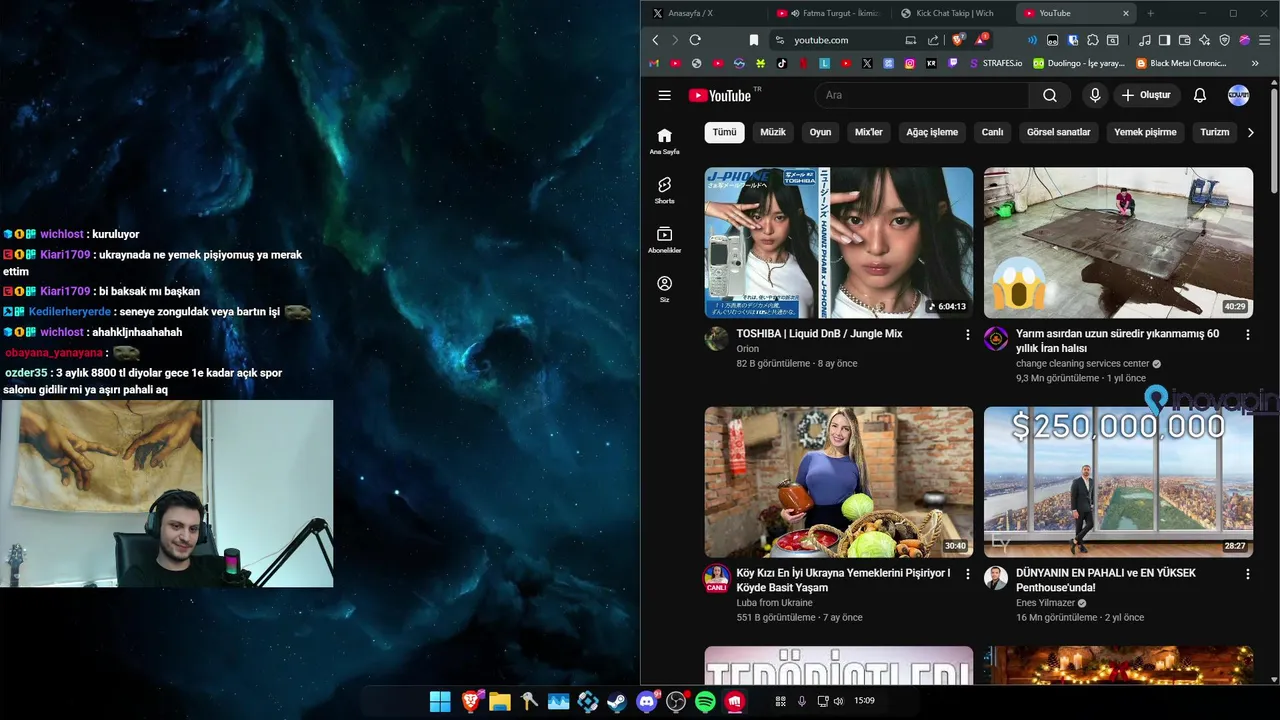Open OBS Studio from the taskbar
The image size is (1280, 720).
[676, 702]
